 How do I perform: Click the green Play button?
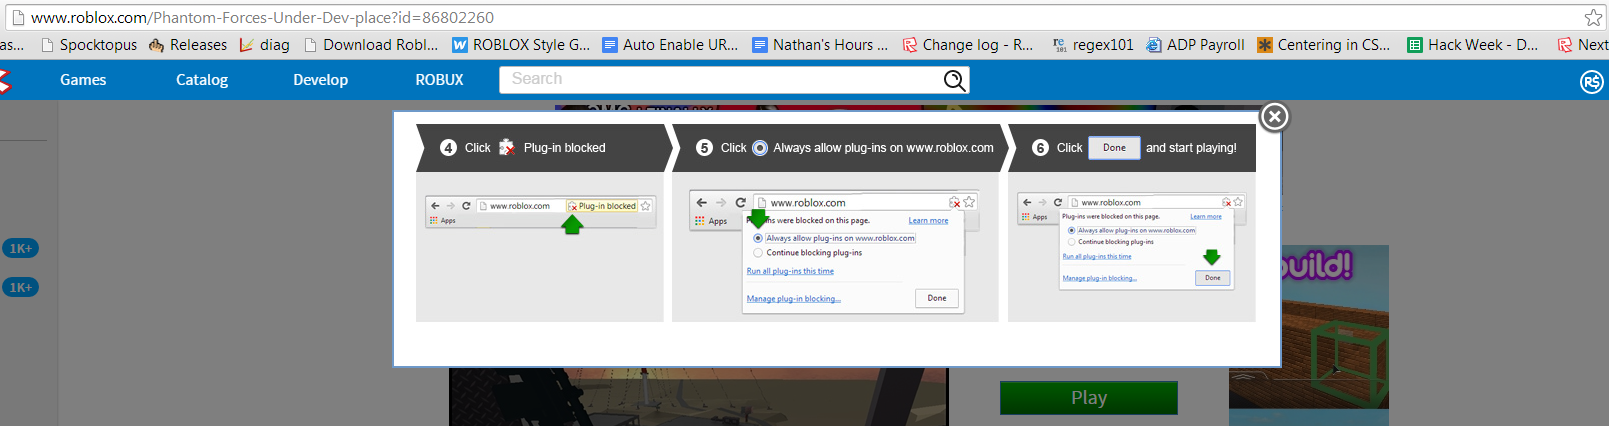point(1089,398)
